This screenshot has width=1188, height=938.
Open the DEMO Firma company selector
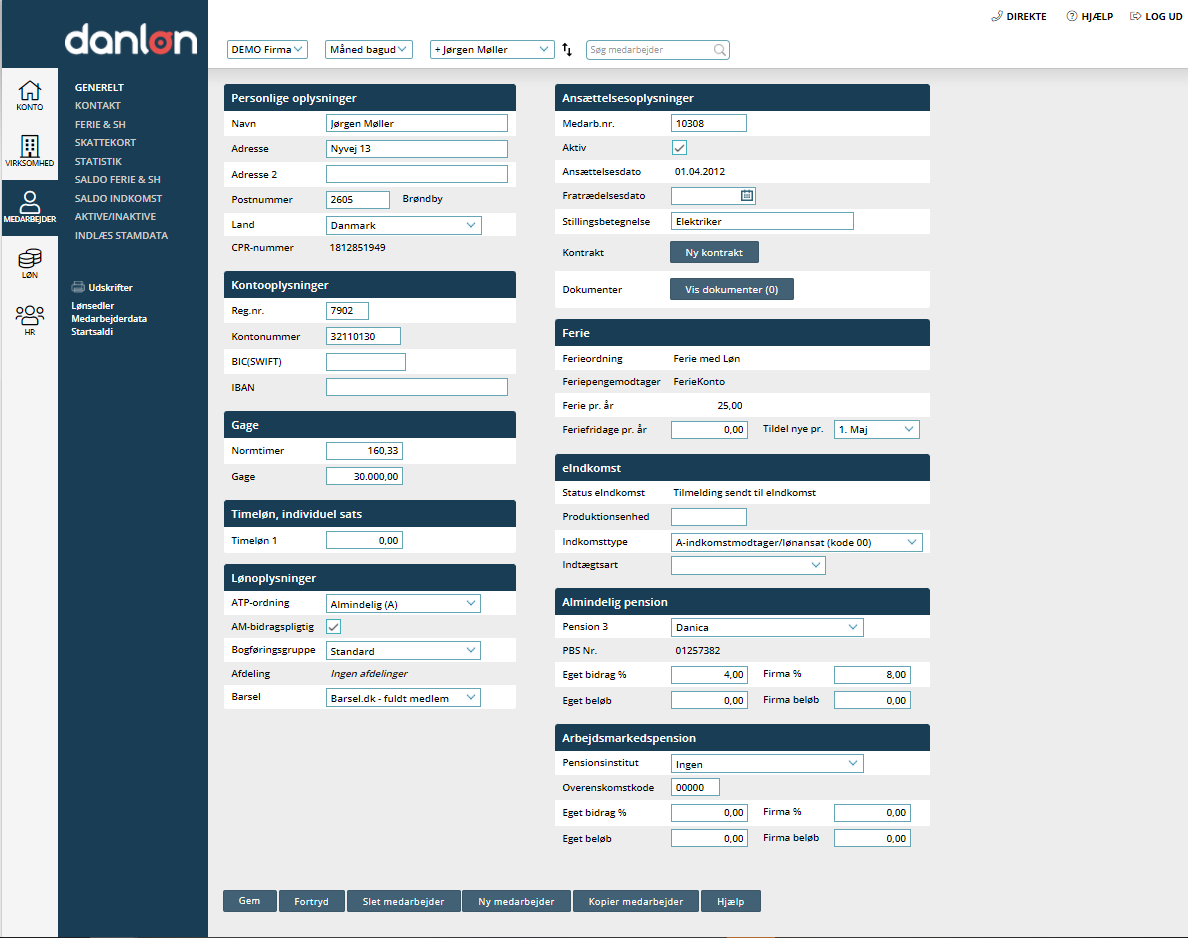pyautogui.click(x=267, y=49)
